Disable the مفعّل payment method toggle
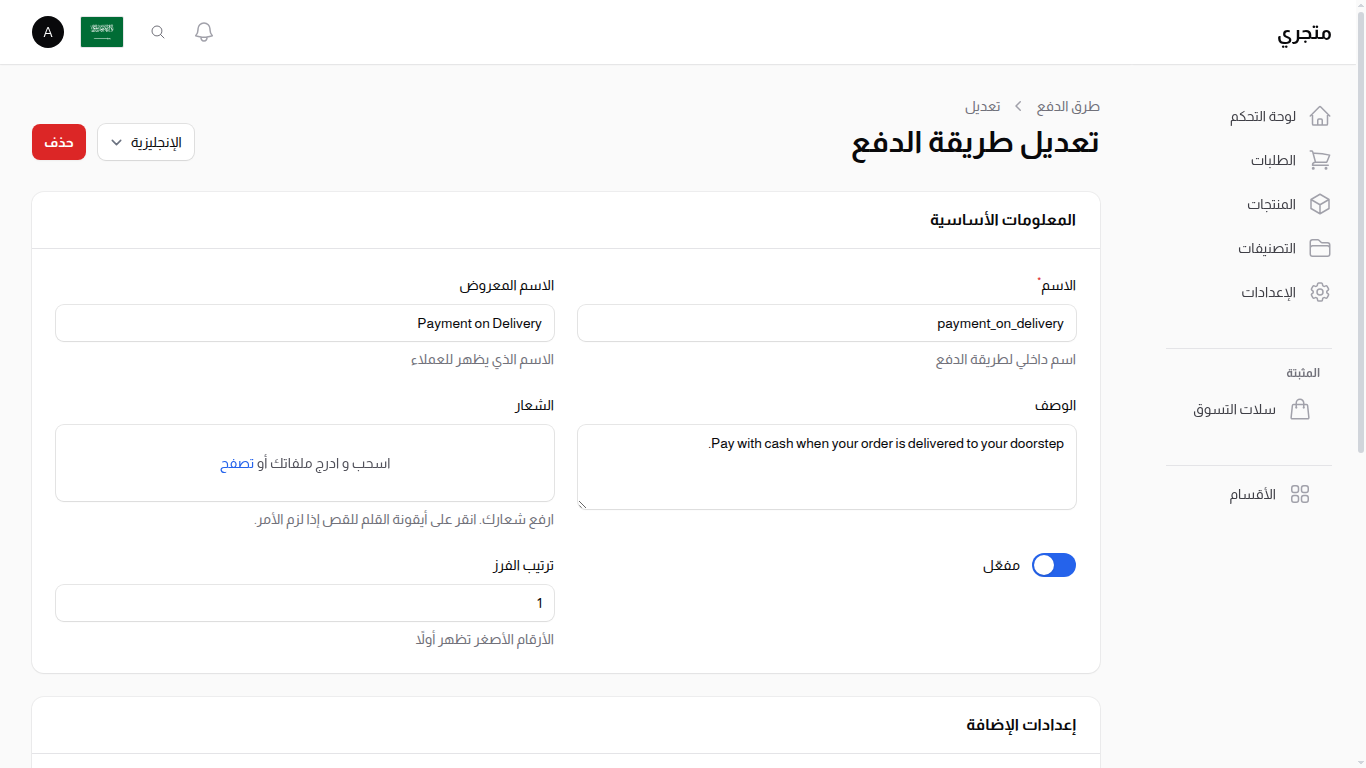This screenshot has height=768, width=1366. point(1053,565)
